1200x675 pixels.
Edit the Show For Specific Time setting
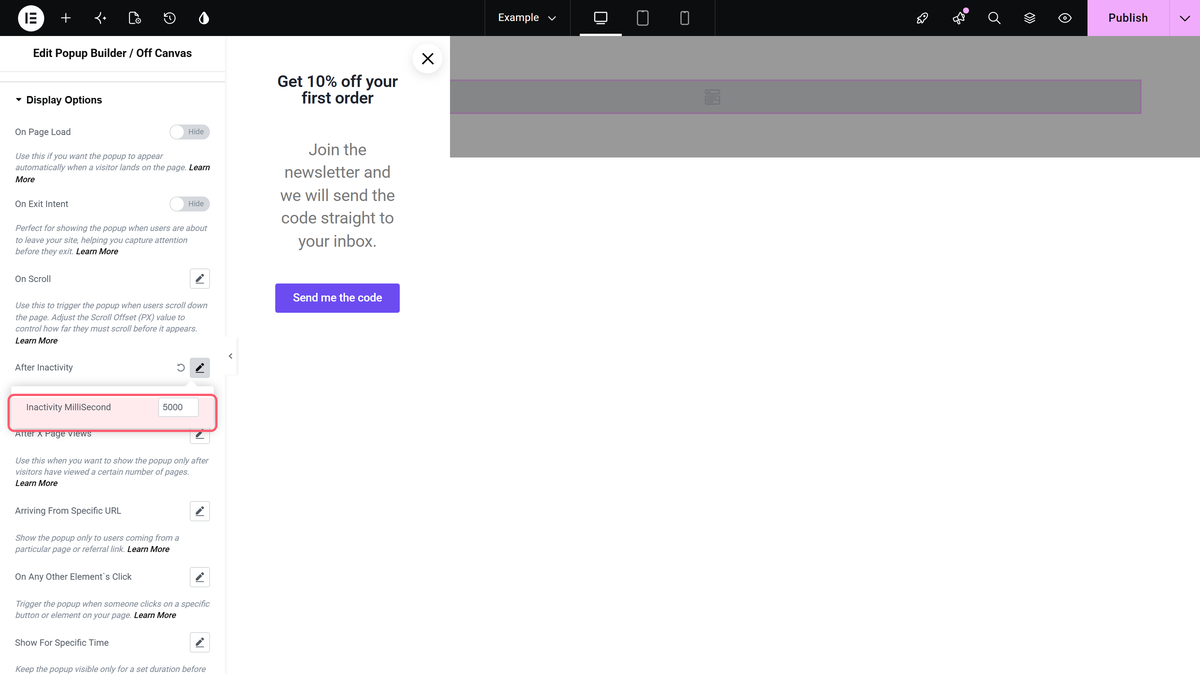point(200,643)
